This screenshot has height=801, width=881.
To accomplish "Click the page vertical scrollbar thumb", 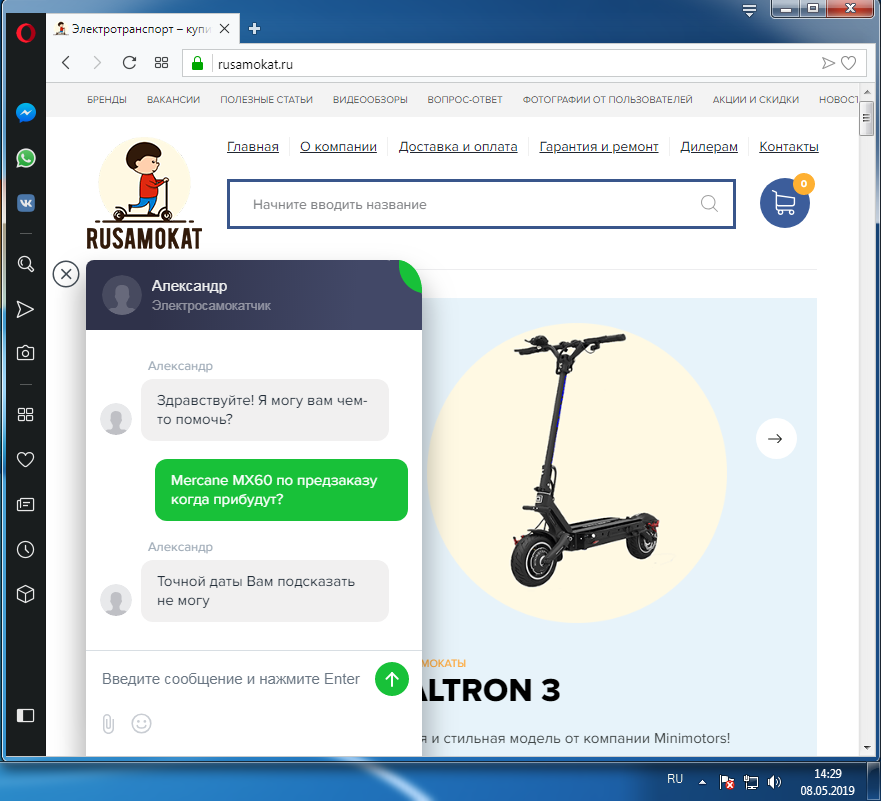I will [866, 119].
